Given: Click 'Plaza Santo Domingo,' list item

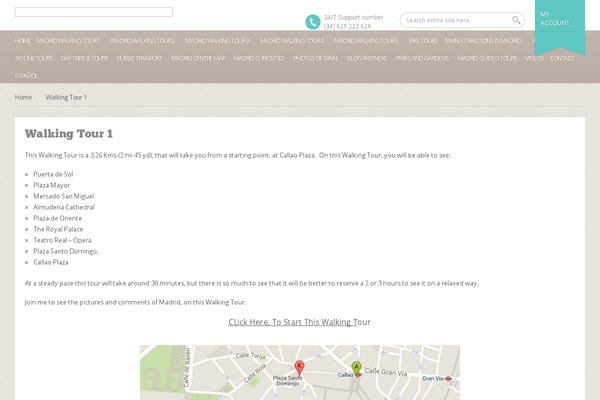Looking at the screenshot, I should tap(66, 251).
